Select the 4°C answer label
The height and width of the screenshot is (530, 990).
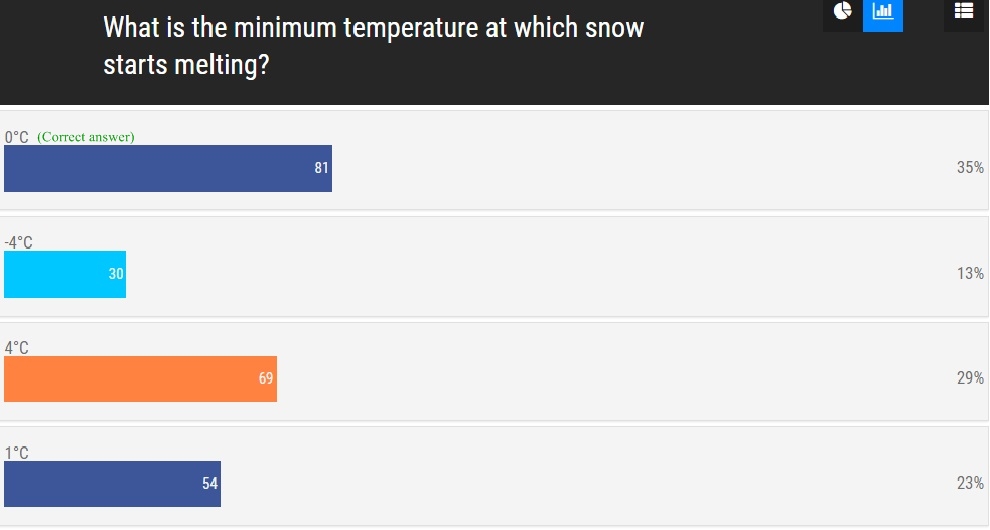16,347
